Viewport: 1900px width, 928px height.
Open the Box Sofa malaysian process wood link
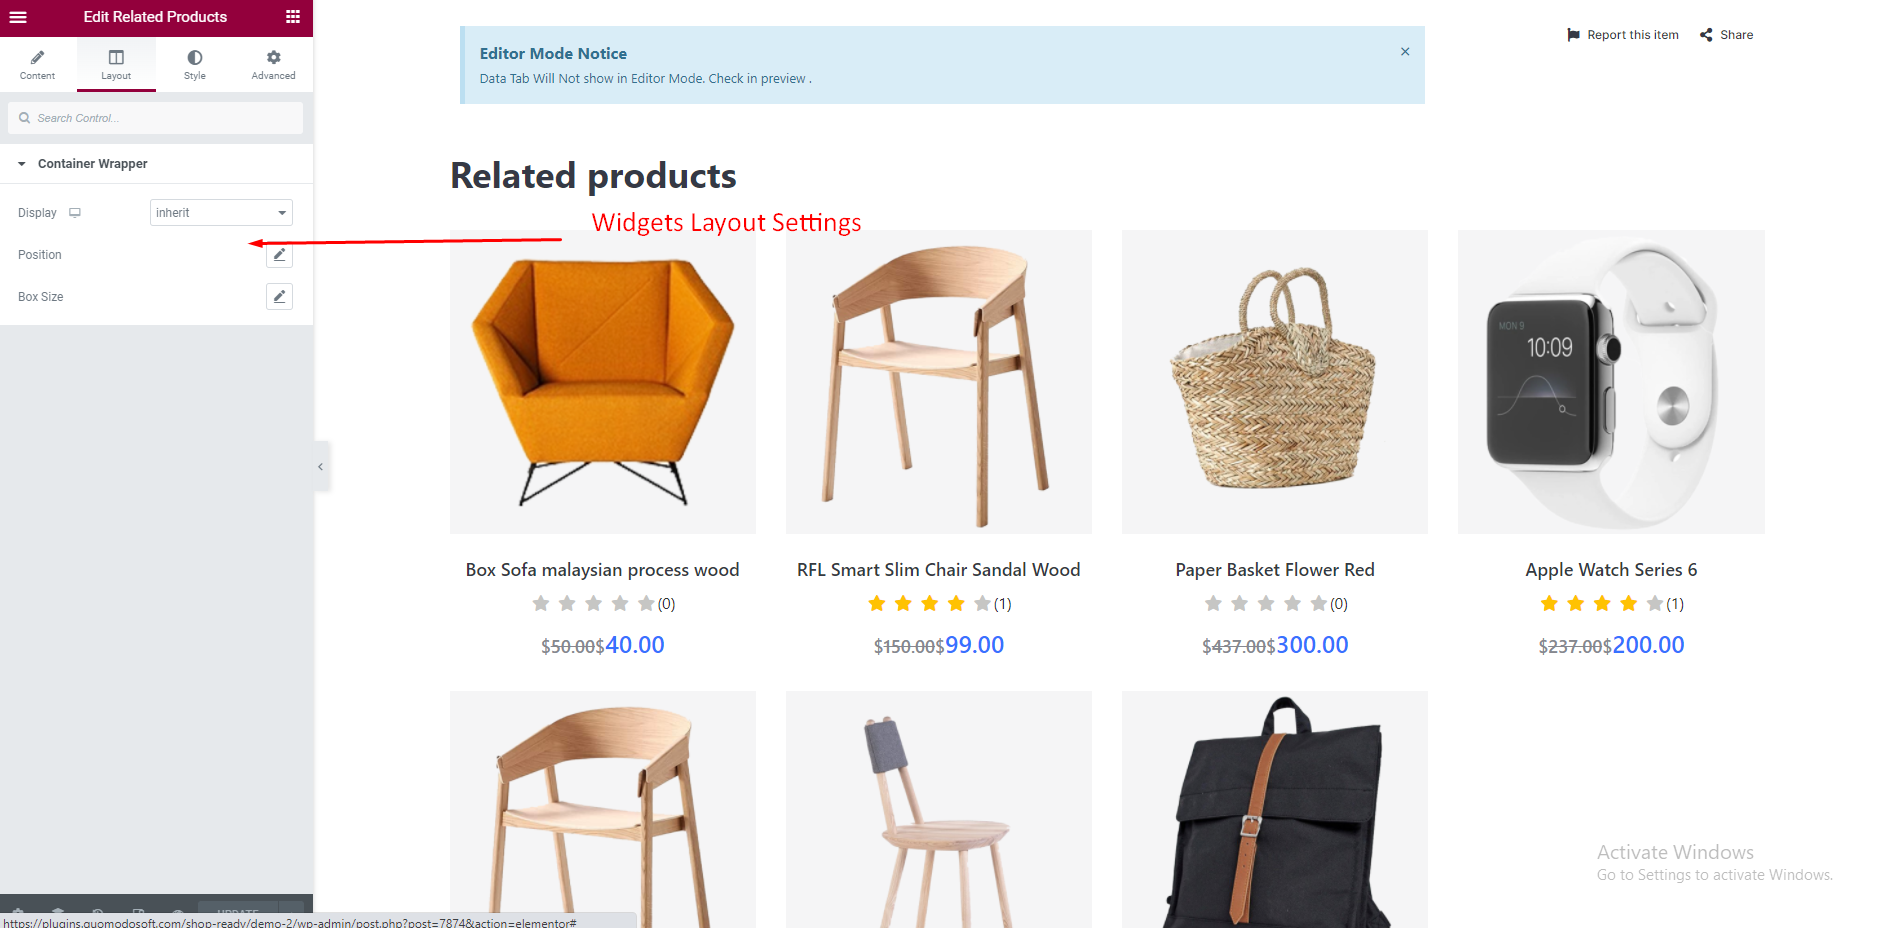tap(602, 570)
